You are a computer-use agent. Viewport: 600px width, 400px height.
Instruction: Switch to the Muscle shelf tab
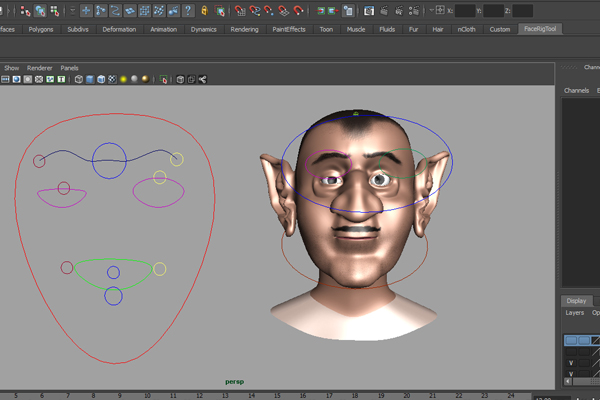(x=356, y=29)
